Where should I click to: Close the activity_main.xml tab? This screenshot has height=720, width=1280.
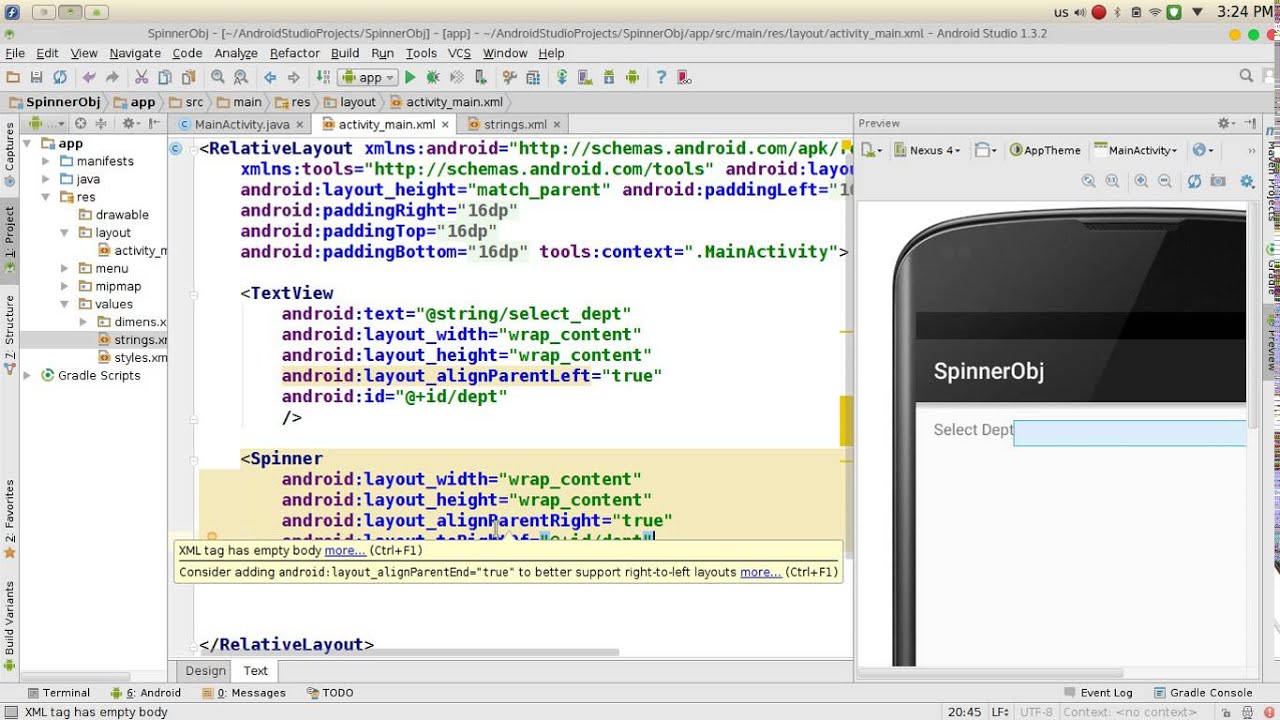coord(445,125)
